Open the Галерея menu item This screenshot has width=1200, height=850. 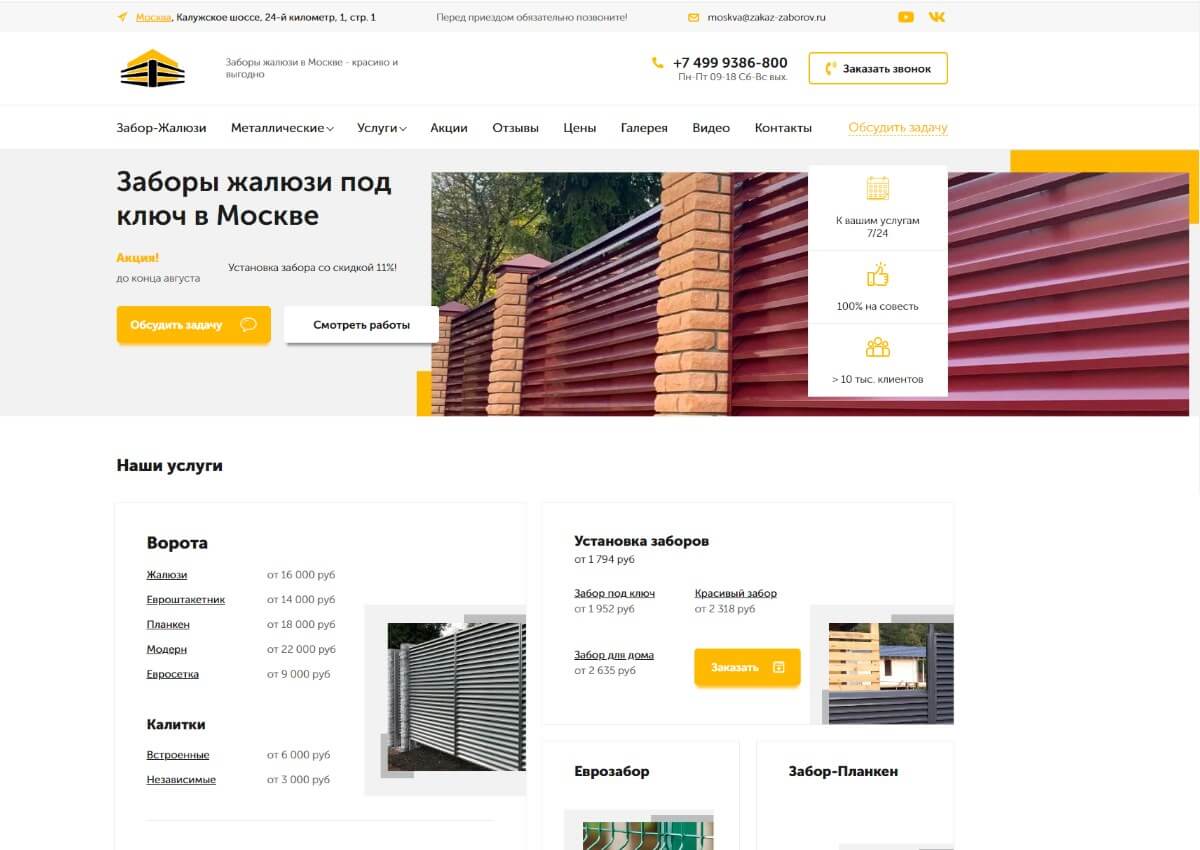click(644, 128)
